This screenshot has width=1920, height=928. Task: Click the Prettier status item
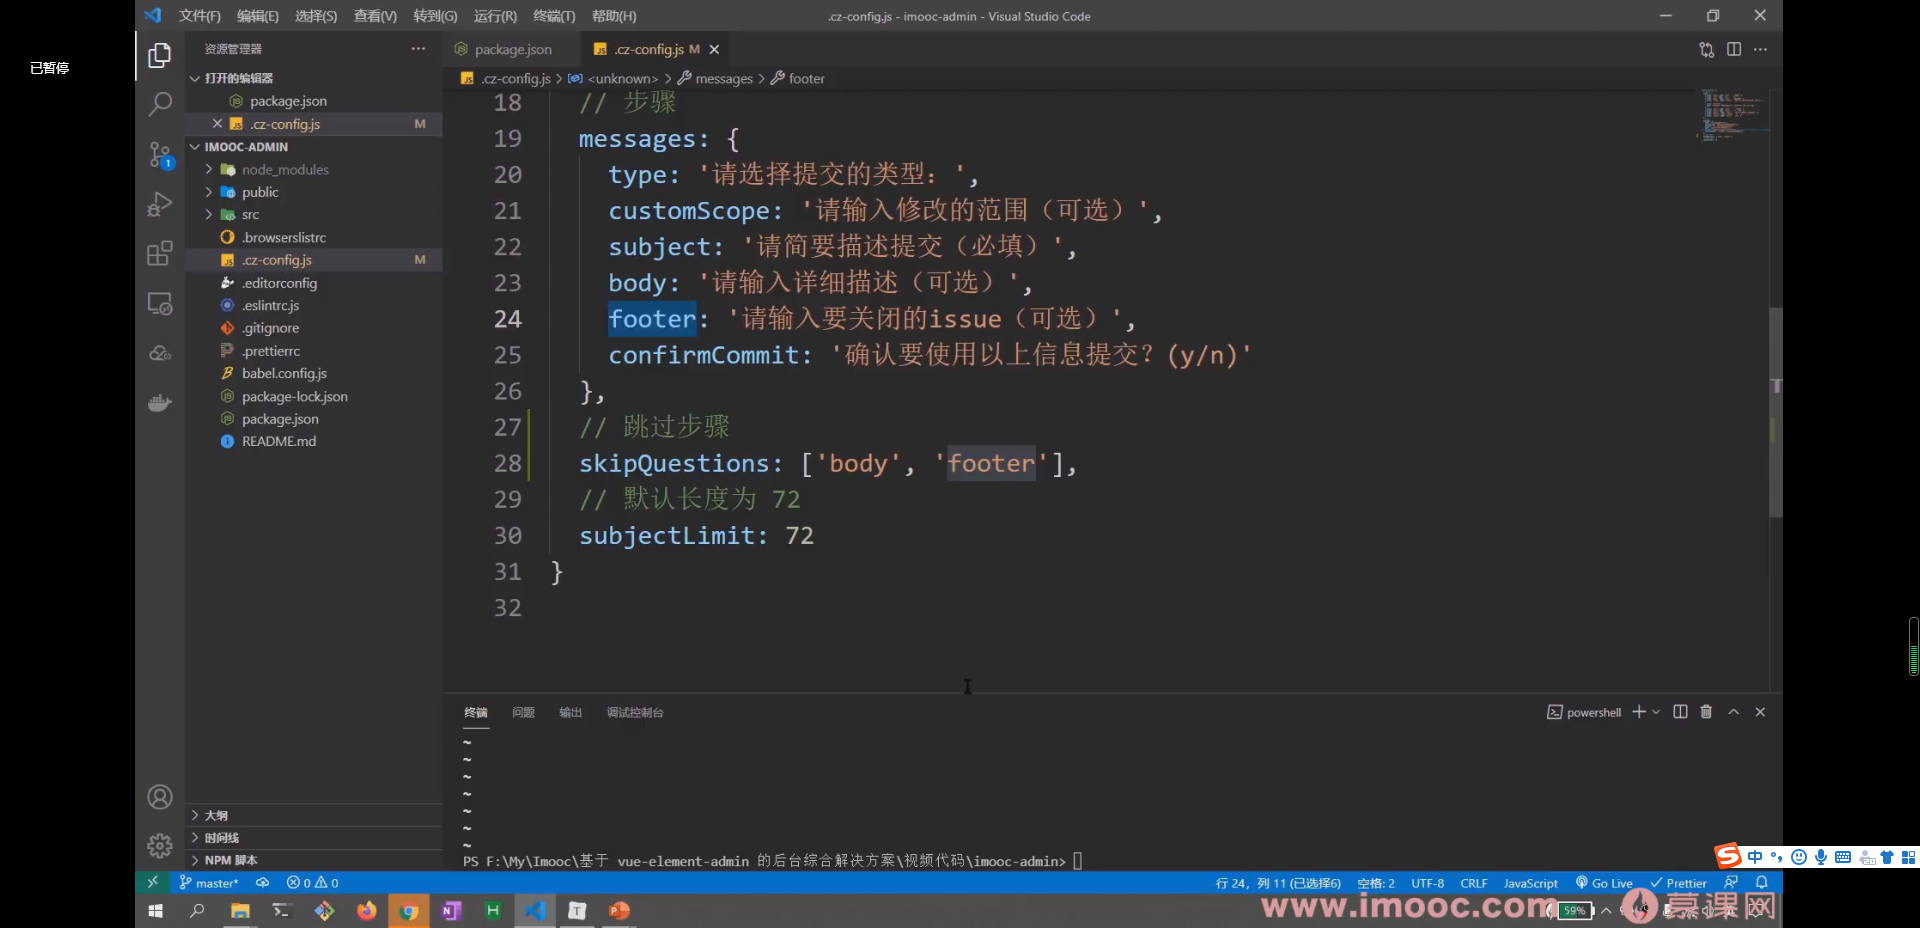pyautogui.click(x=1679, y=883)
